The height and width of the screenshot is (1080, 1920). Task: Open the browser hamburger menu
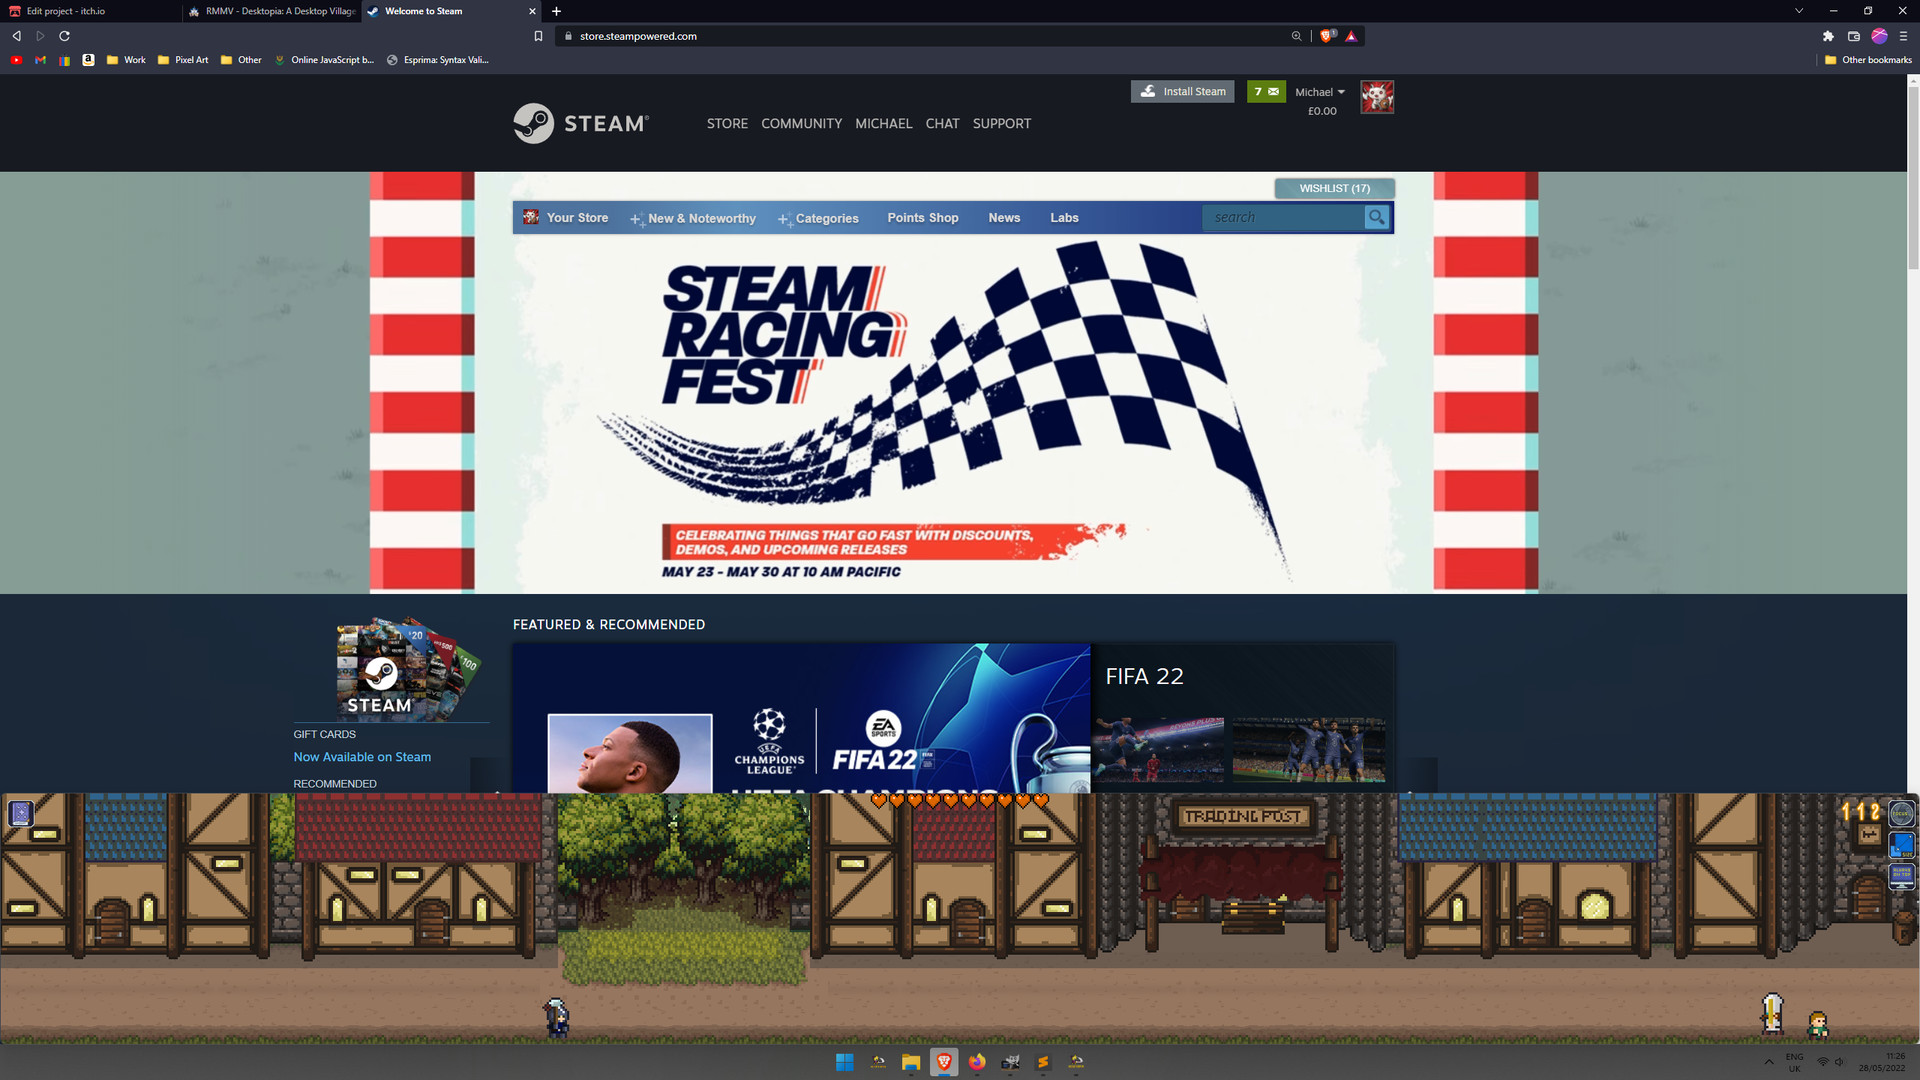(x=1903, y=36)
